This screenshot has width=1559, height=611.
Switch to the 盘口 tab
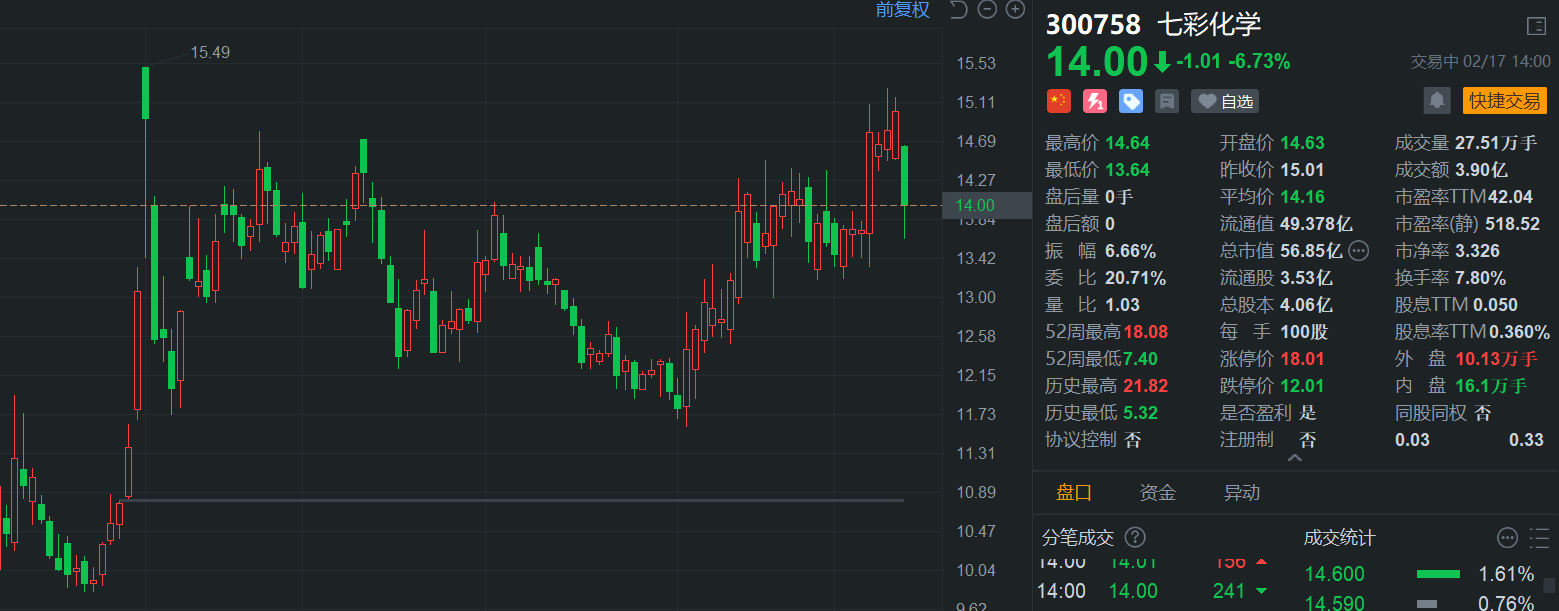1074,493
